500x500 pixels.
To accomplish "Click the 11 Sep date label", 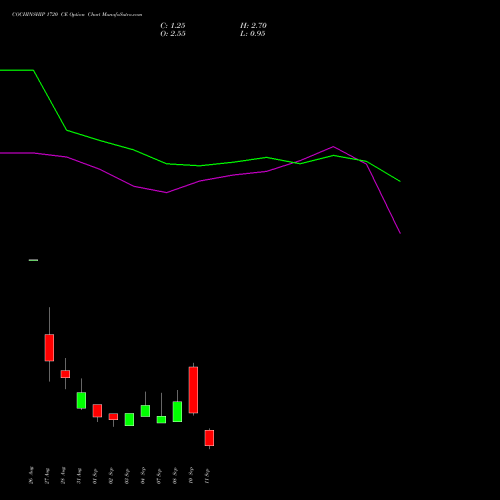I will [207, 476].
